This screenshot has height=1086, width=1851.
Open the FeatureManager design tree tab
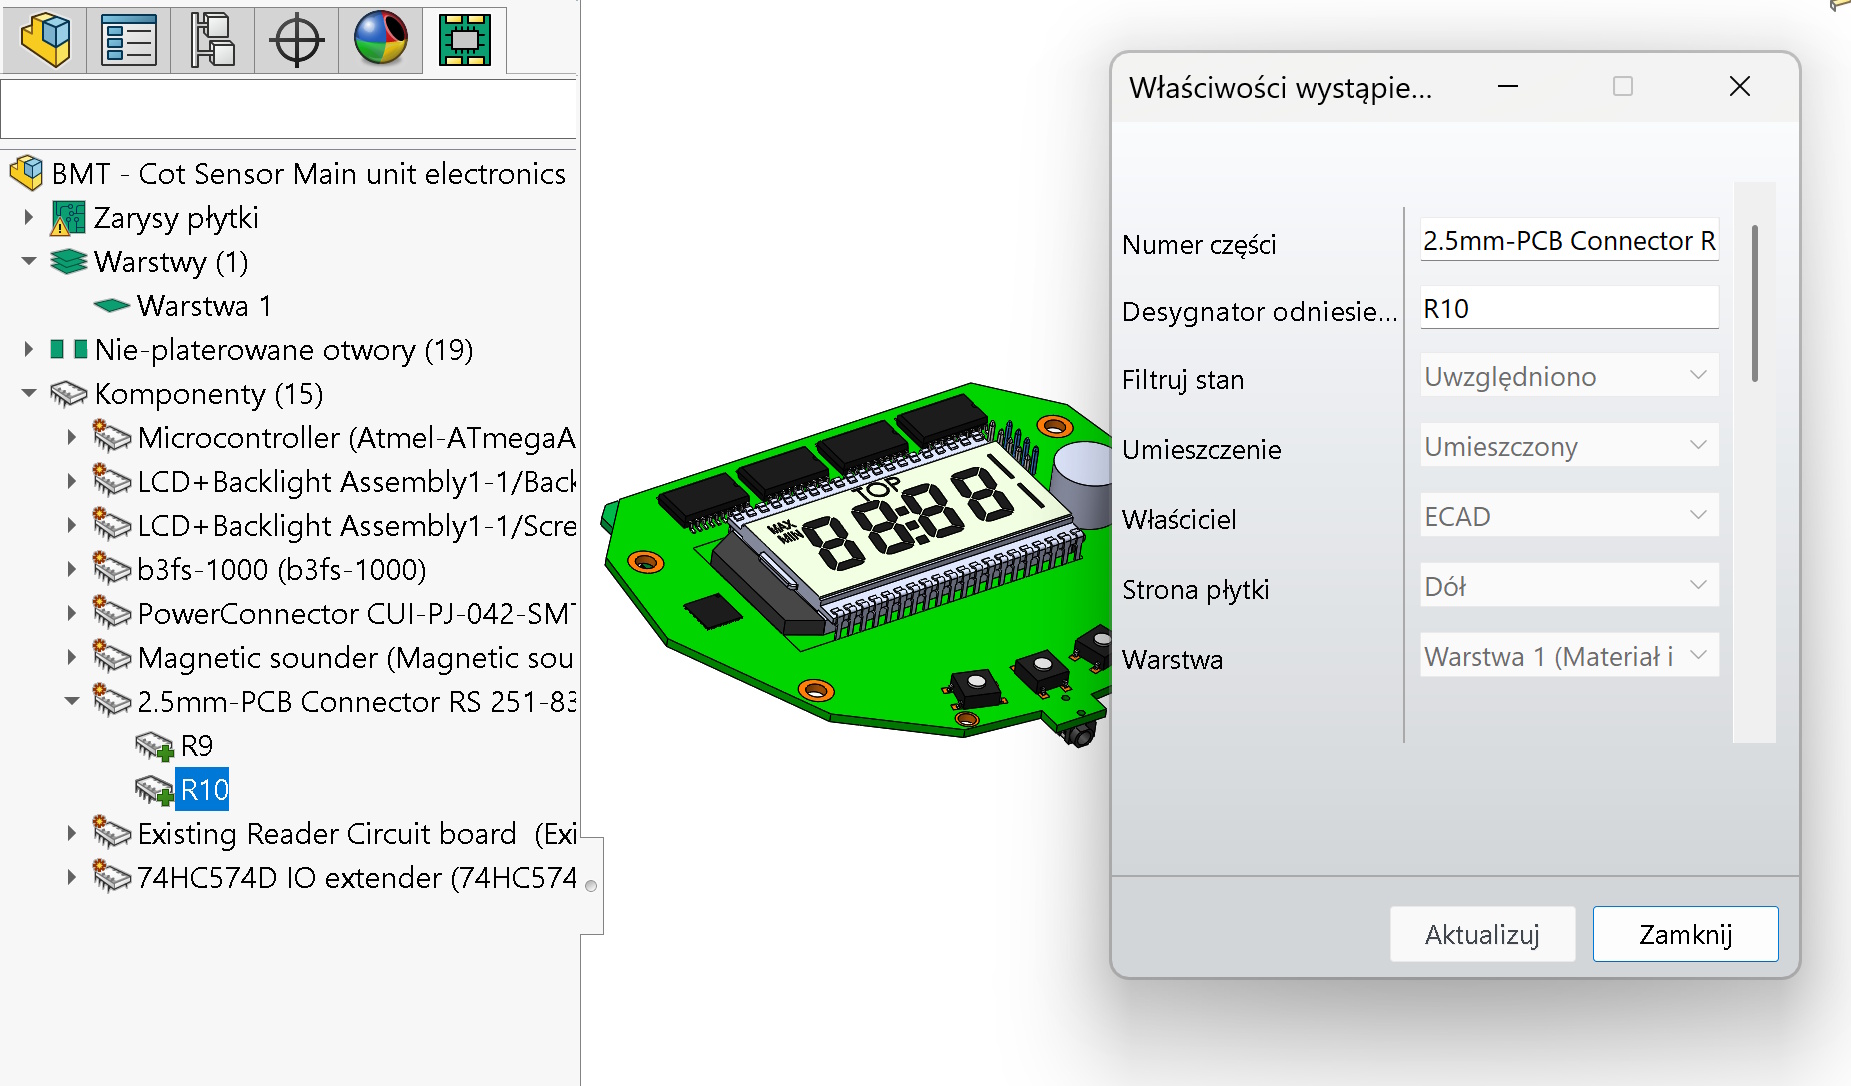click(45, 41)
